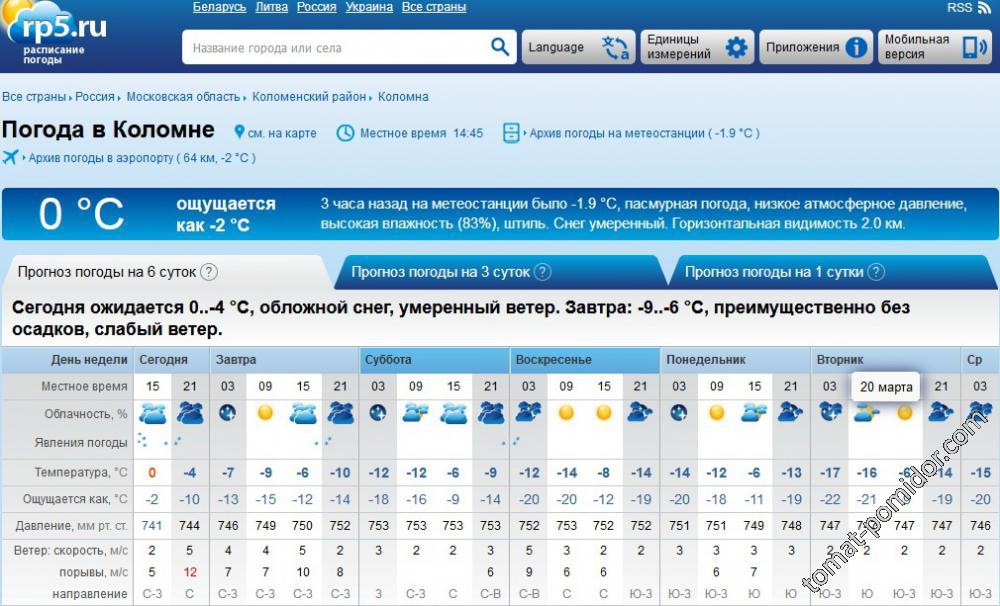This screenshot has height=606, width=1000.
Task: Click the weather station archive icon
Action: coord(511,133)
